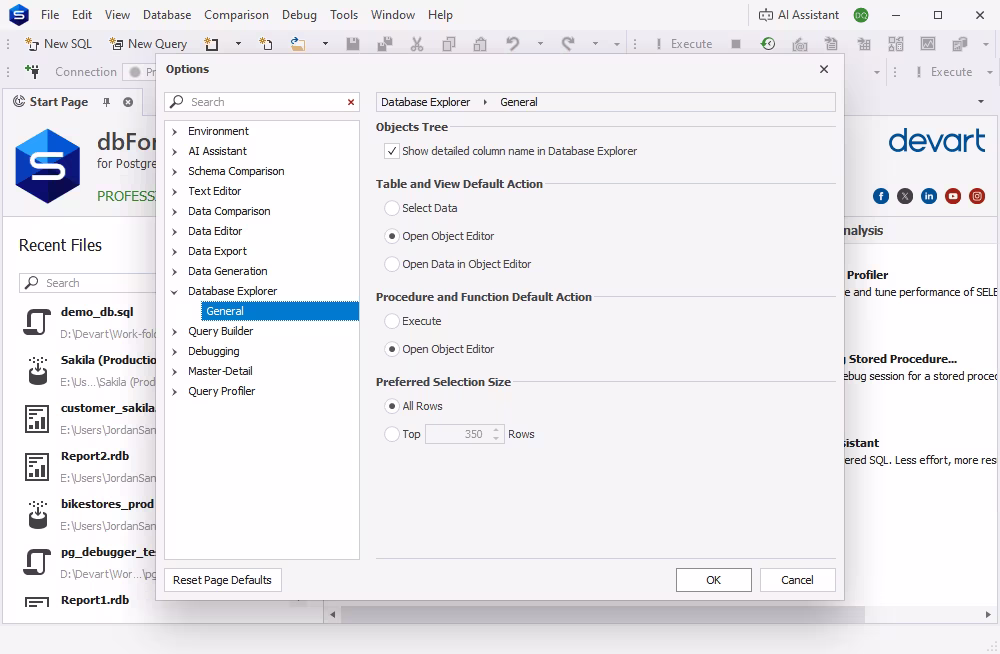This screenshot has width=1000, height=654.
Task: Click the Cut scissors icon
Action: click(417, 43)
